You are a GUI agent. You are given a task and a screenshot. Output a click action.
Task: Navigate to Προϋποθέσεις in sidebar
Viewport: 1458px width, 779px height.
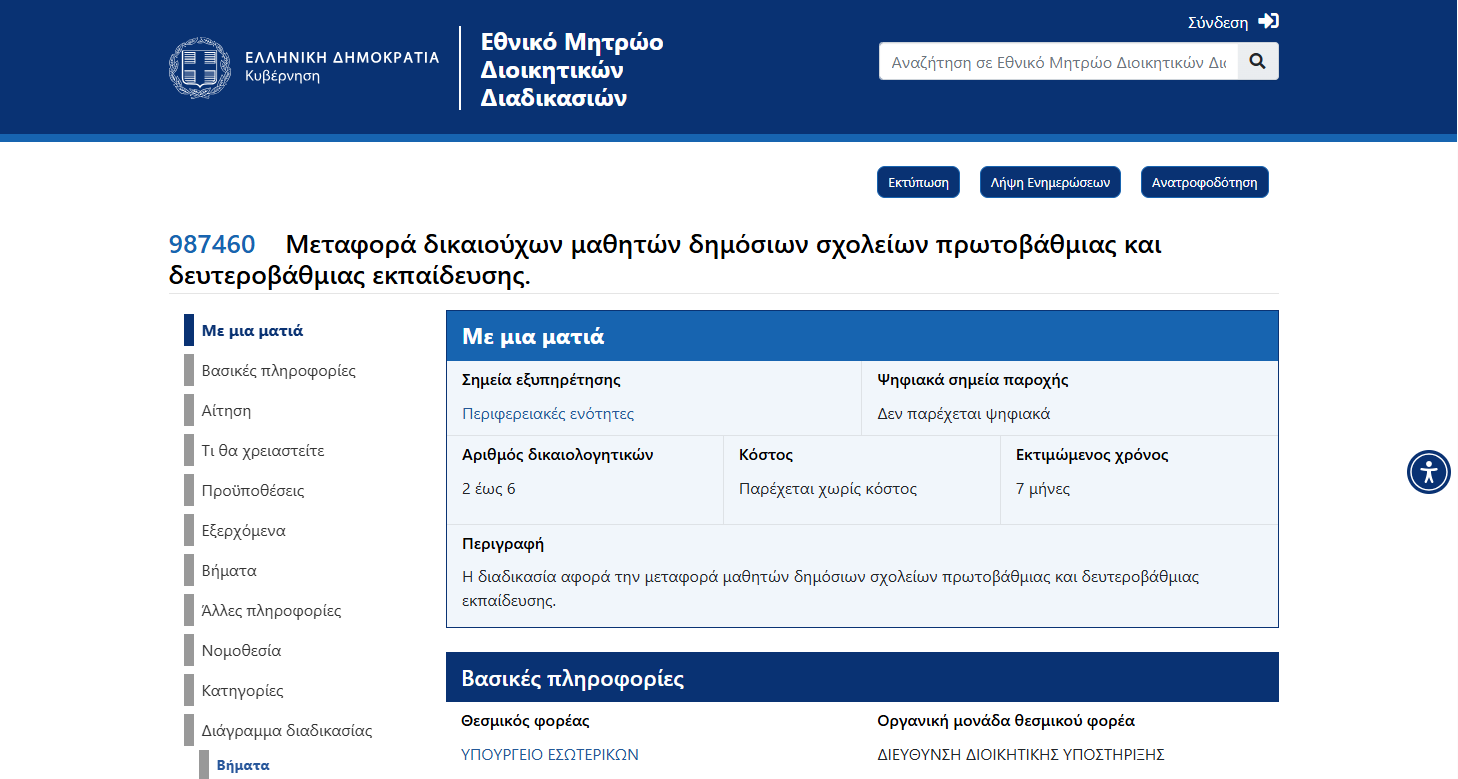coord(252,491)
